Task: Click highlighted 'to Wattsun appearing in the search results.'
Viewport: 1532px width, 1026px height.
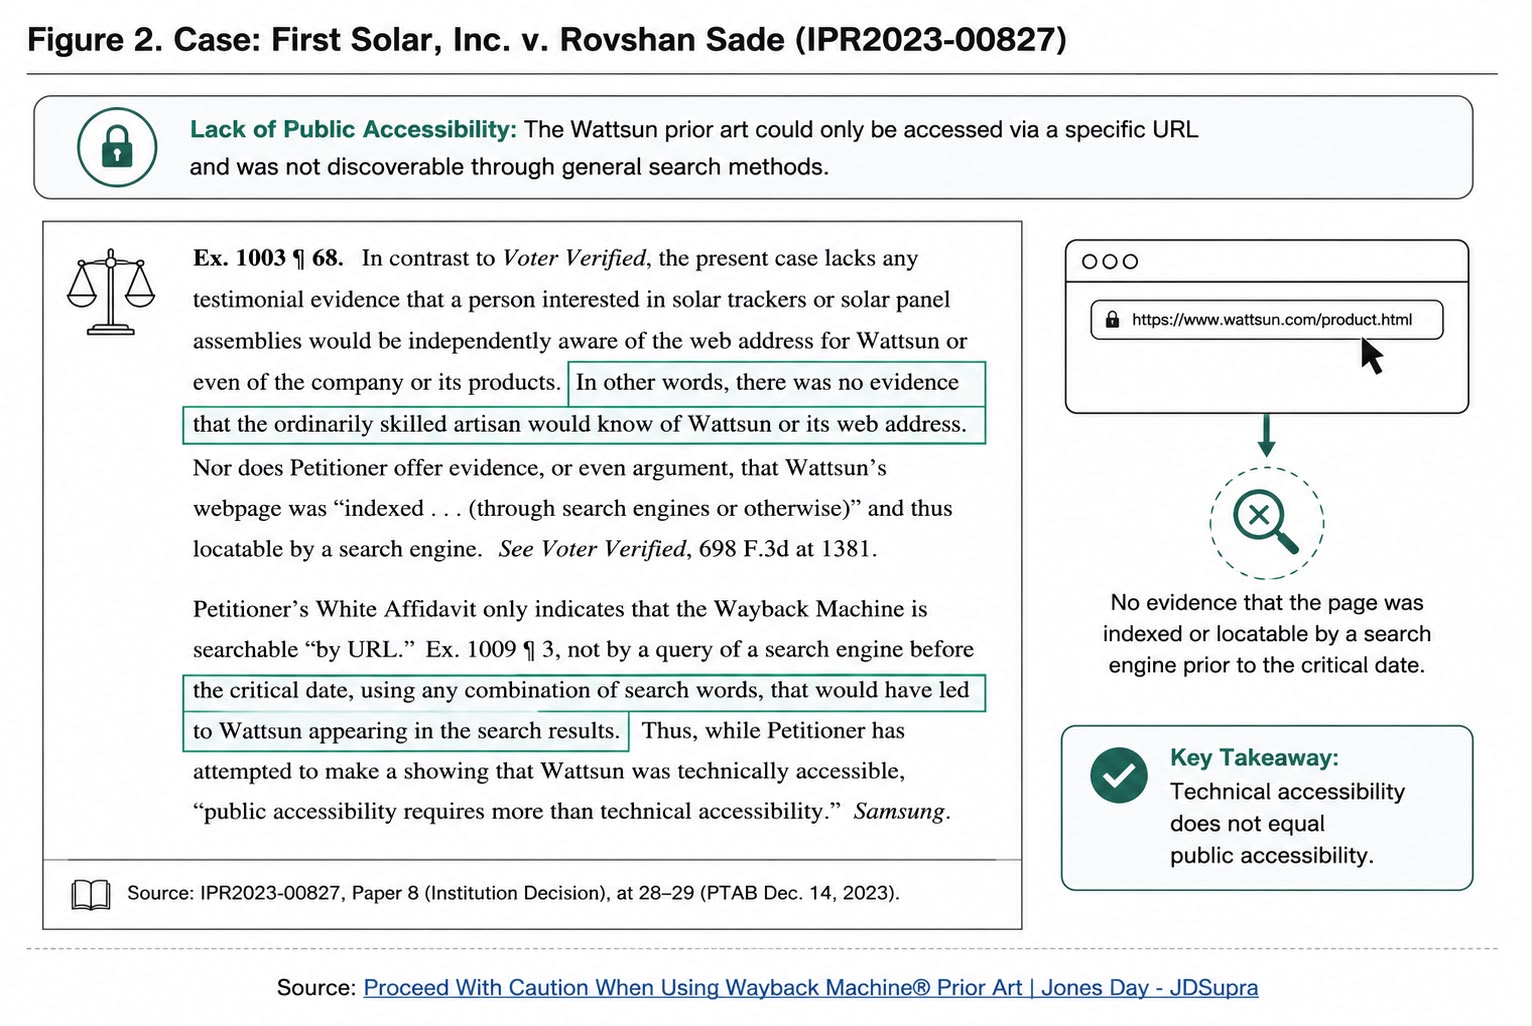Action: click(x=405, y=731)
